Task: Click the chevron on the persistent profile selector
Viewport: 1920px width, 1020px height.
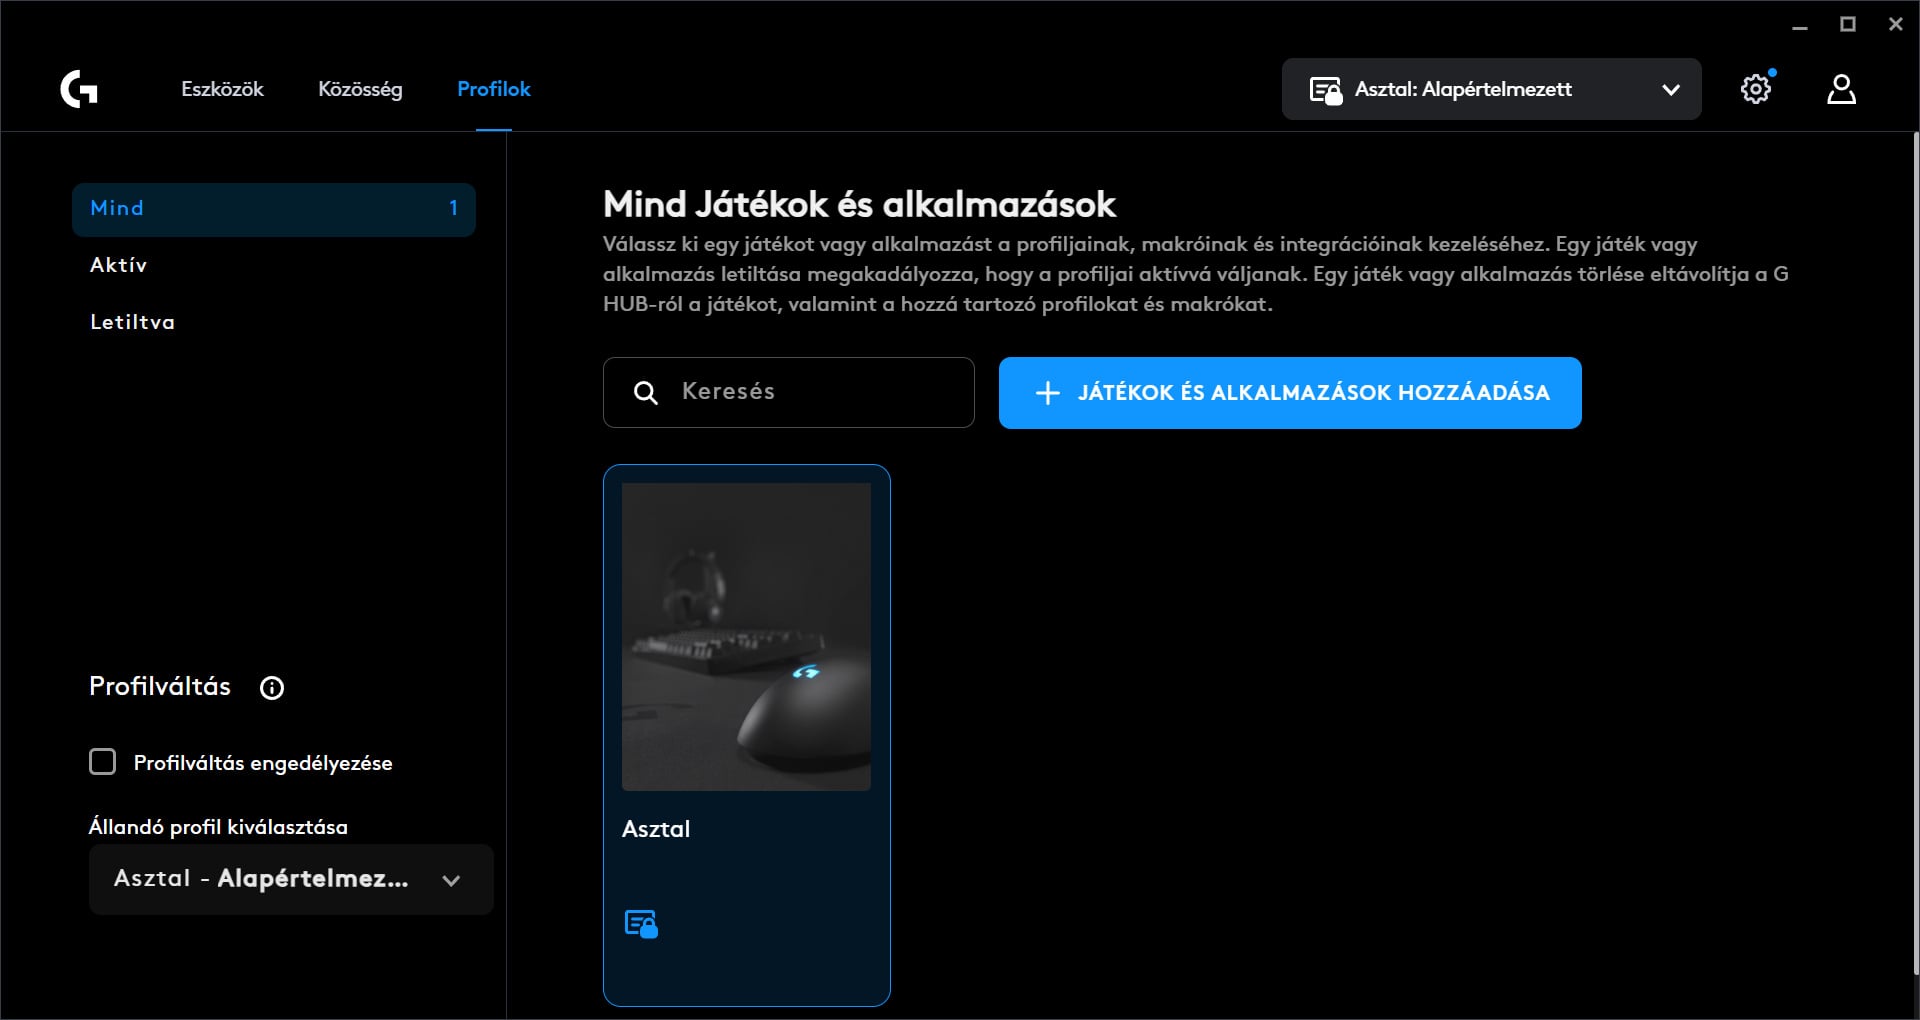Action: [x=451, y=880]
